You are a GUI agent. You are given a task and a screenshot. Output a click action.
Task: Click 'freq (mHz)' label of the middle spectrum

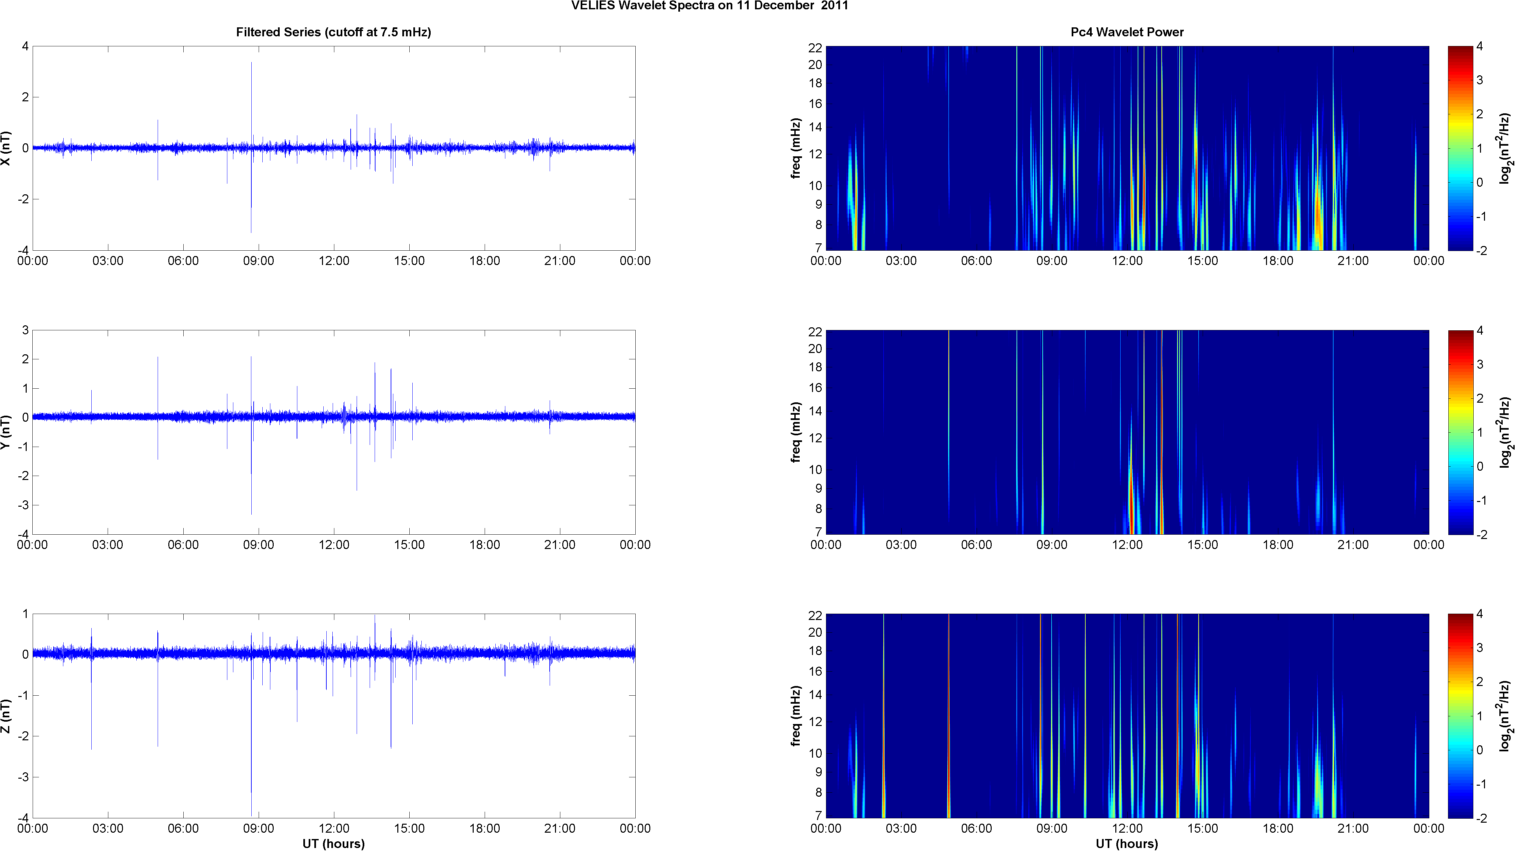click(796, 432)
